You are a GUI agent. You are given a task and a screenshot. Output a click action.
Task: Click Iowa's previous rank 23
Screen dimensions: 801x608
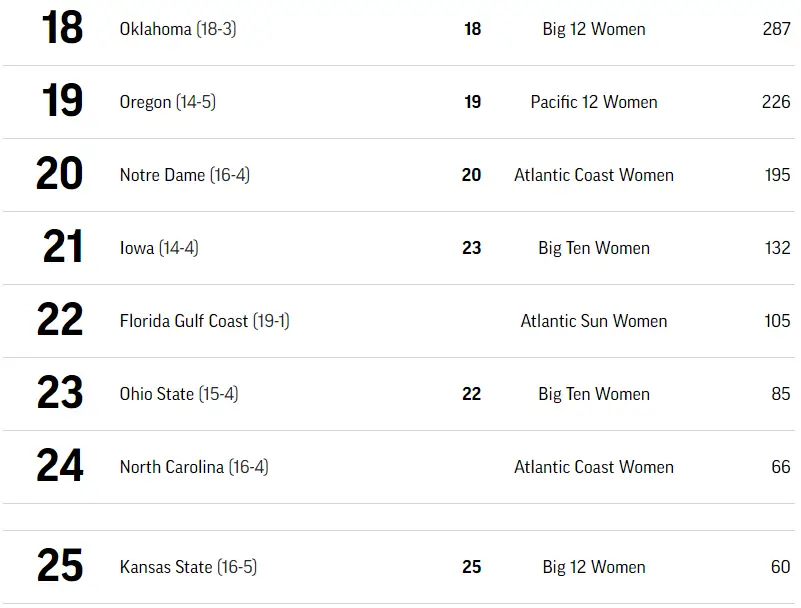point(472,248)
